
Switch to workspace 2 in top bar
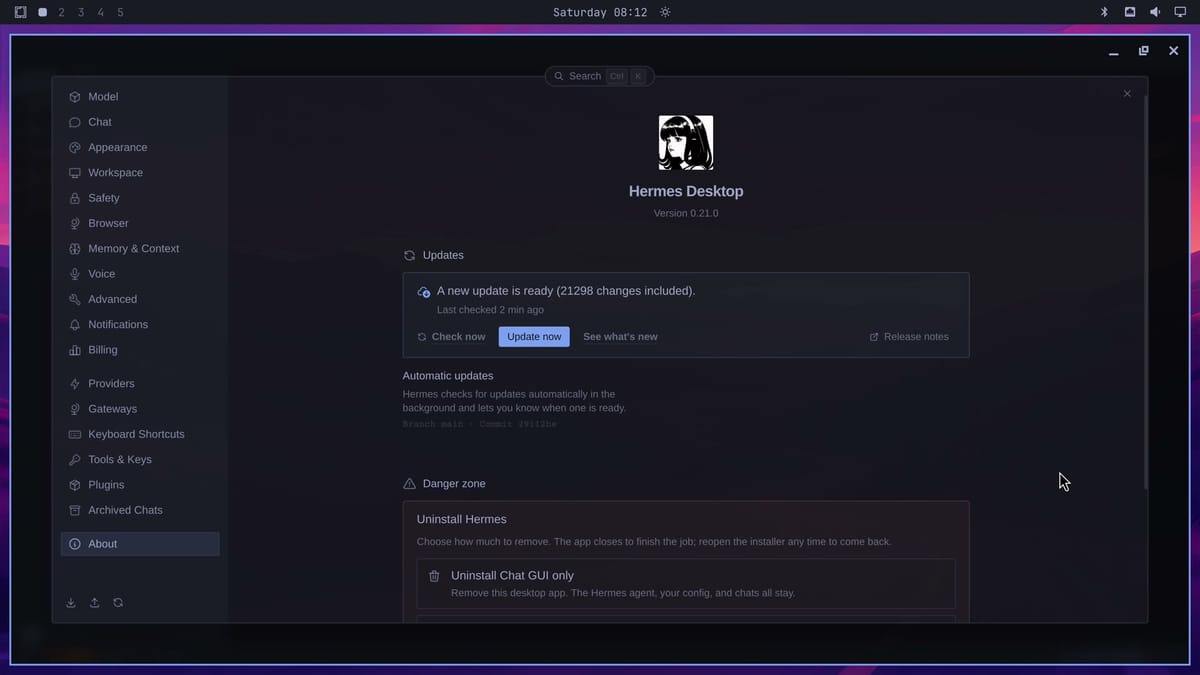click(62, 12)
